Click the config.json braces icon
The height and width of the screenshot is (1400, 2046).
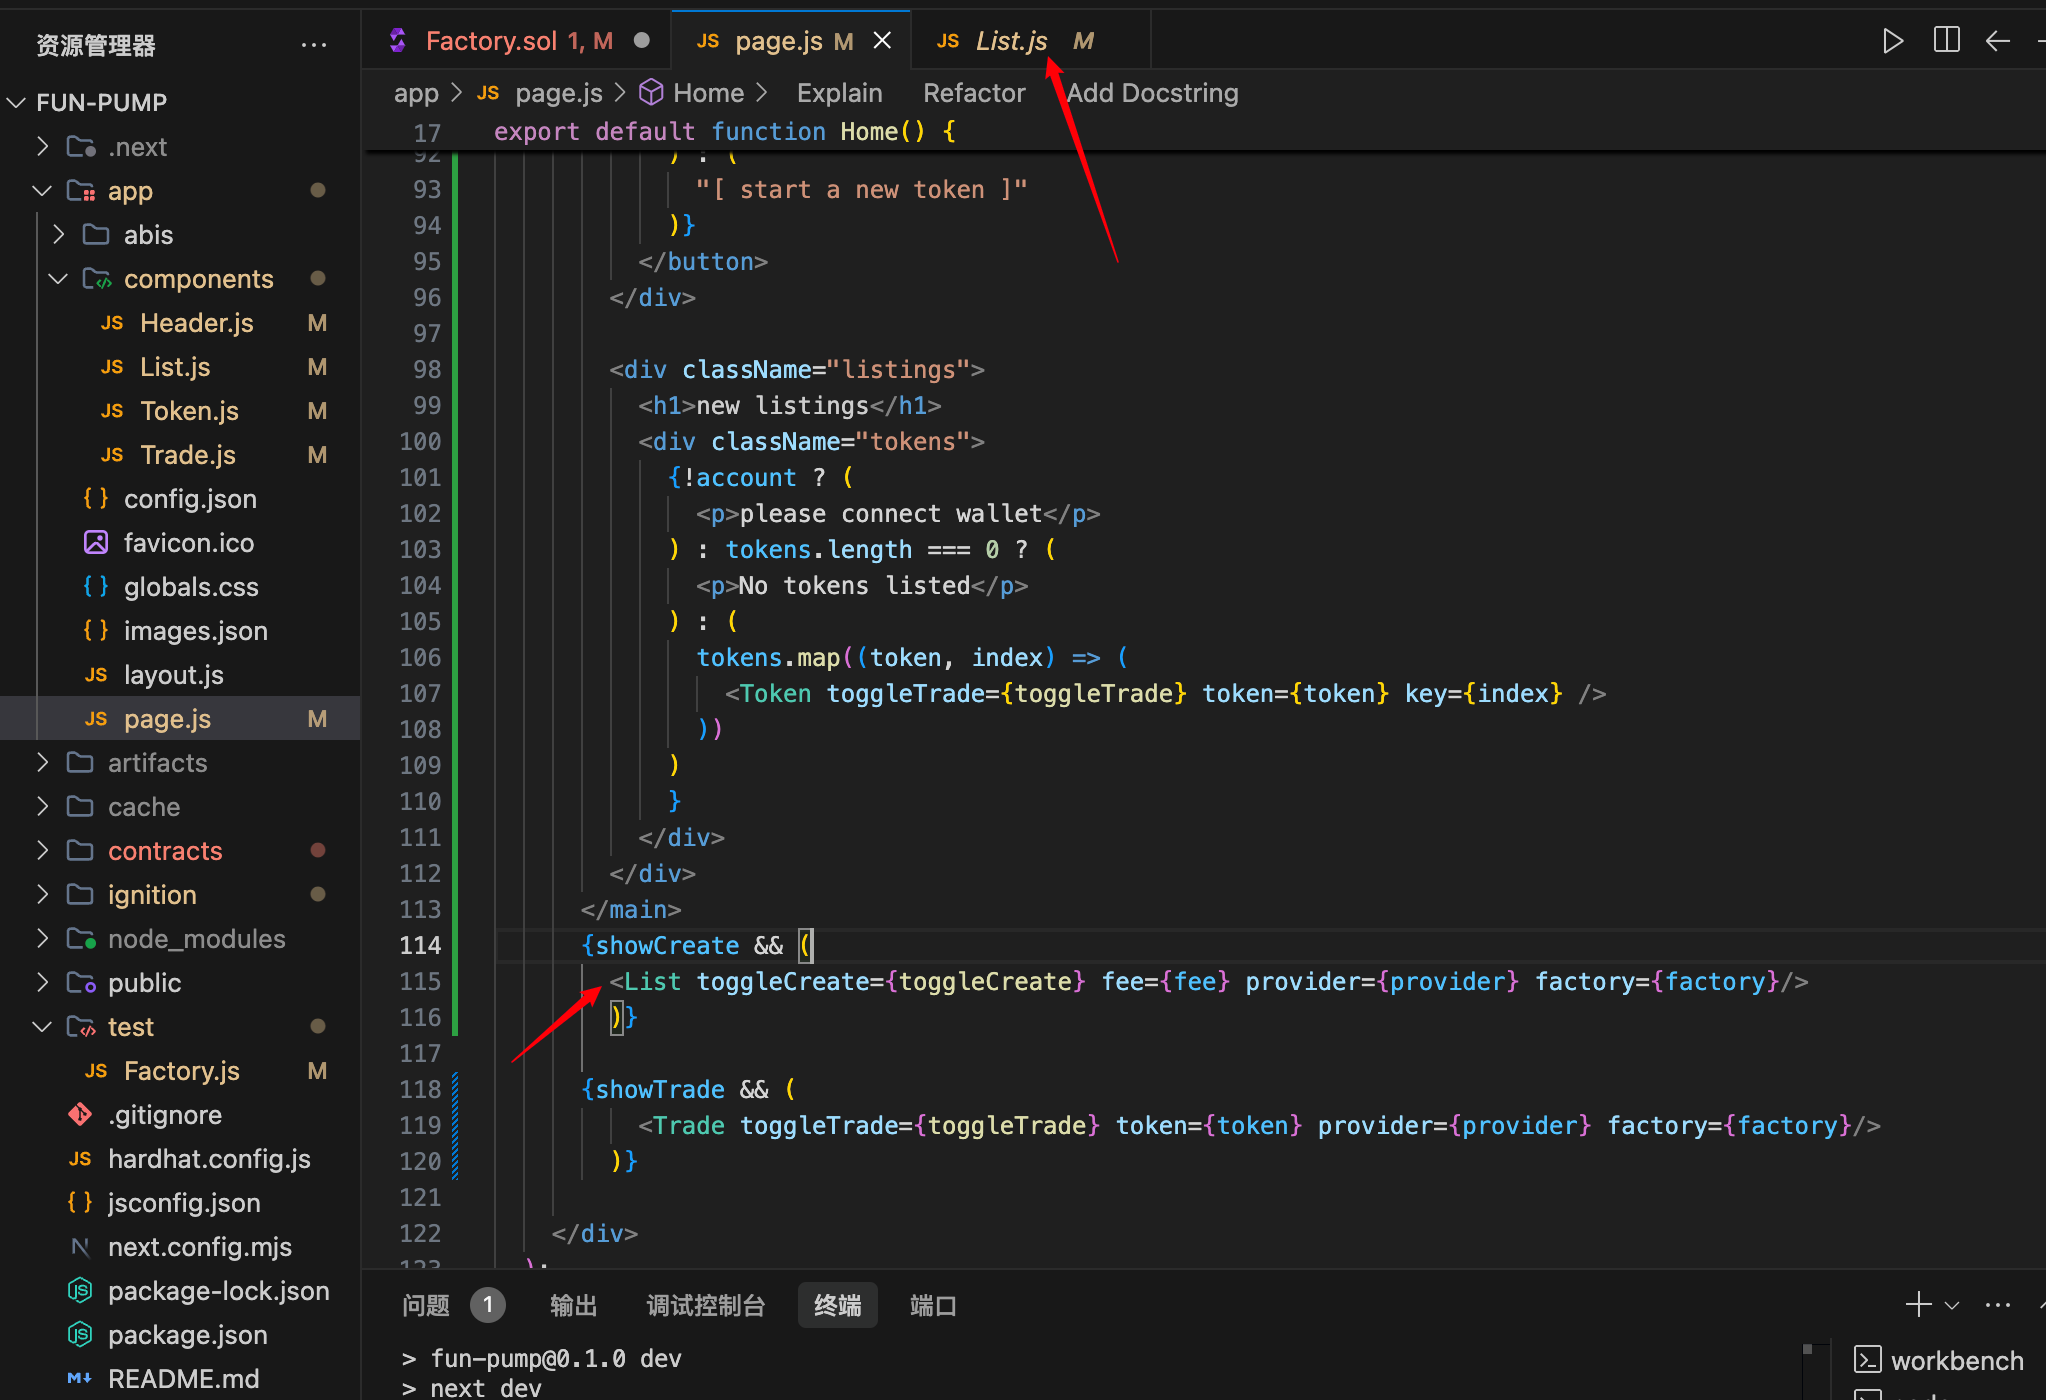click(x=96, y=499)
